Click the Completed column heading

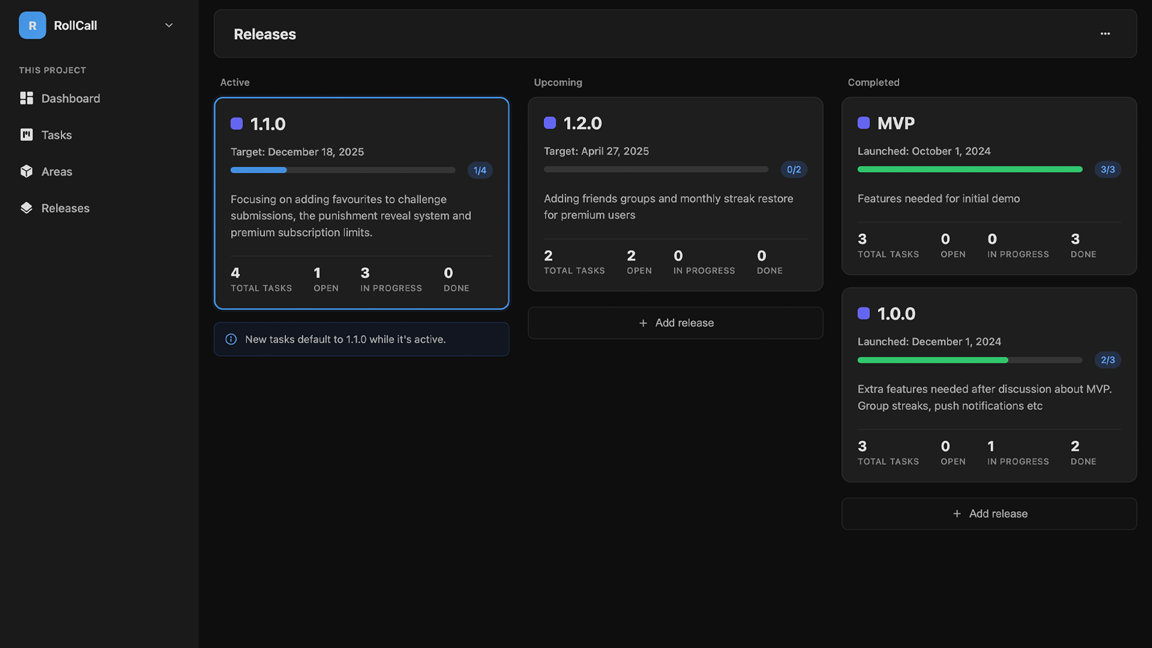[x=873, y=82]
